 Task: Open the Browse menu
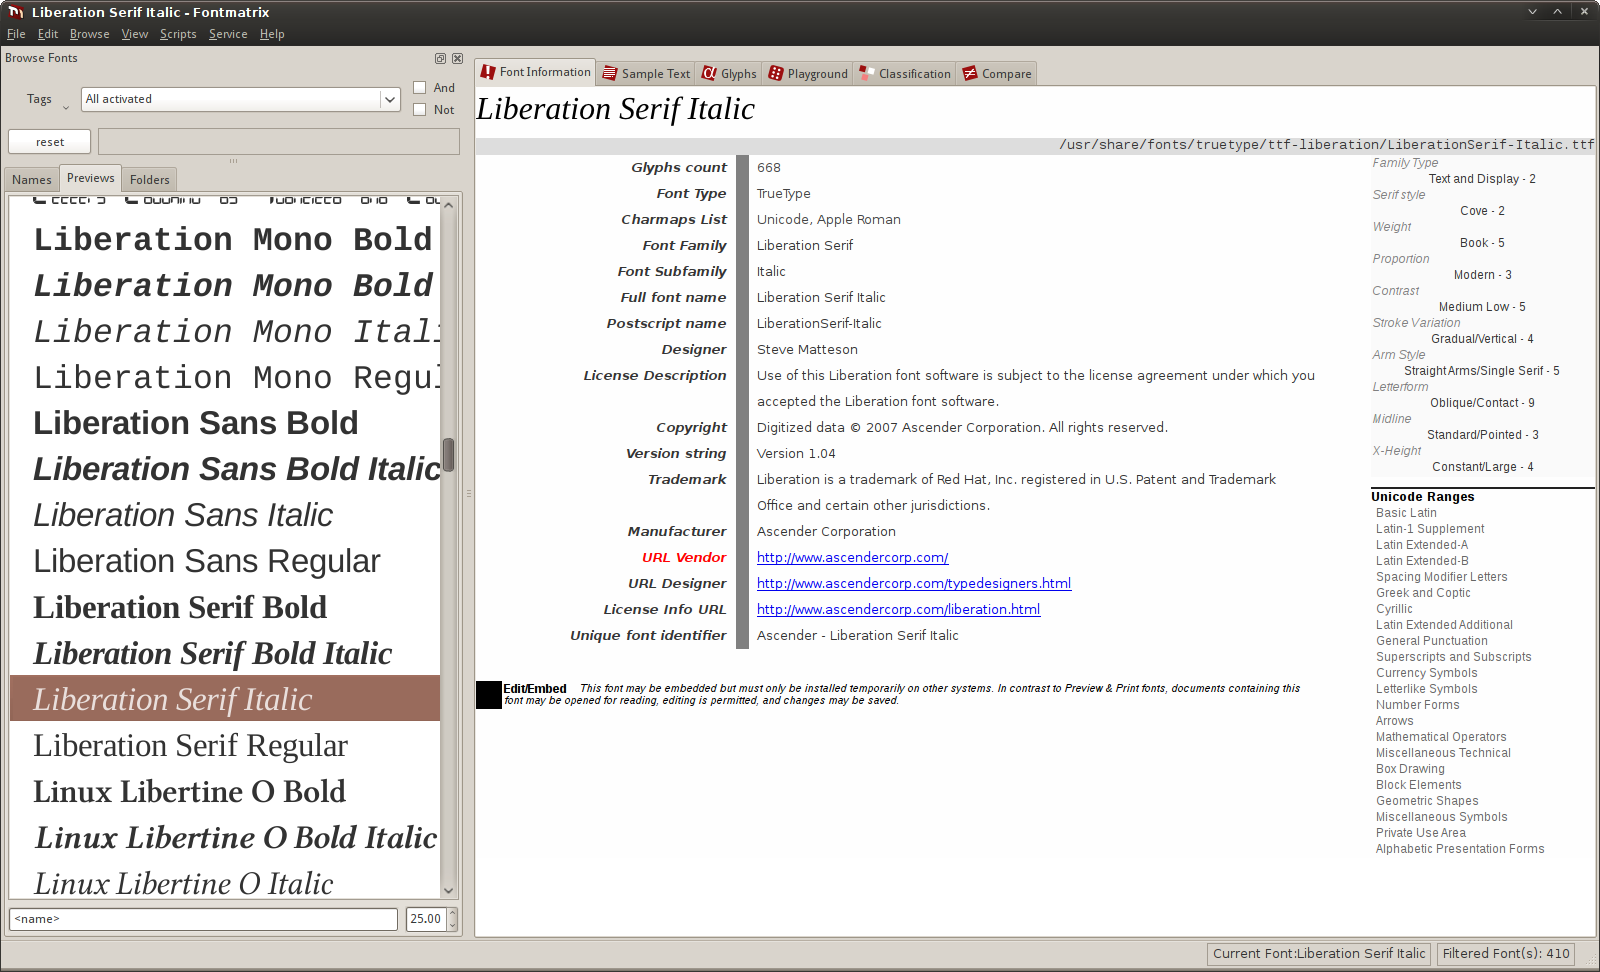[x=90, y=34]
